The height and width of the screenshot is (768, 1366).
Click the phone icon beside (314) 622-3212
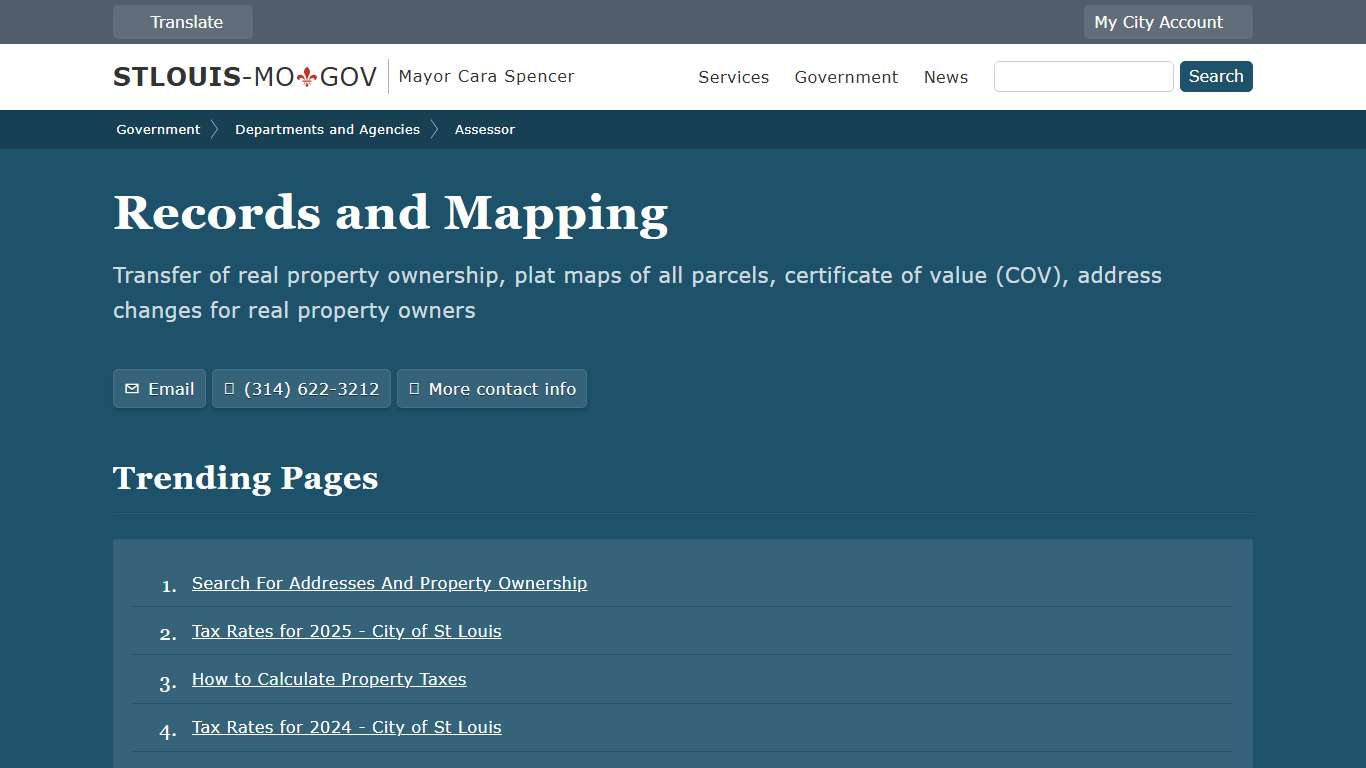pyautogui.click(x=230, y=388)
